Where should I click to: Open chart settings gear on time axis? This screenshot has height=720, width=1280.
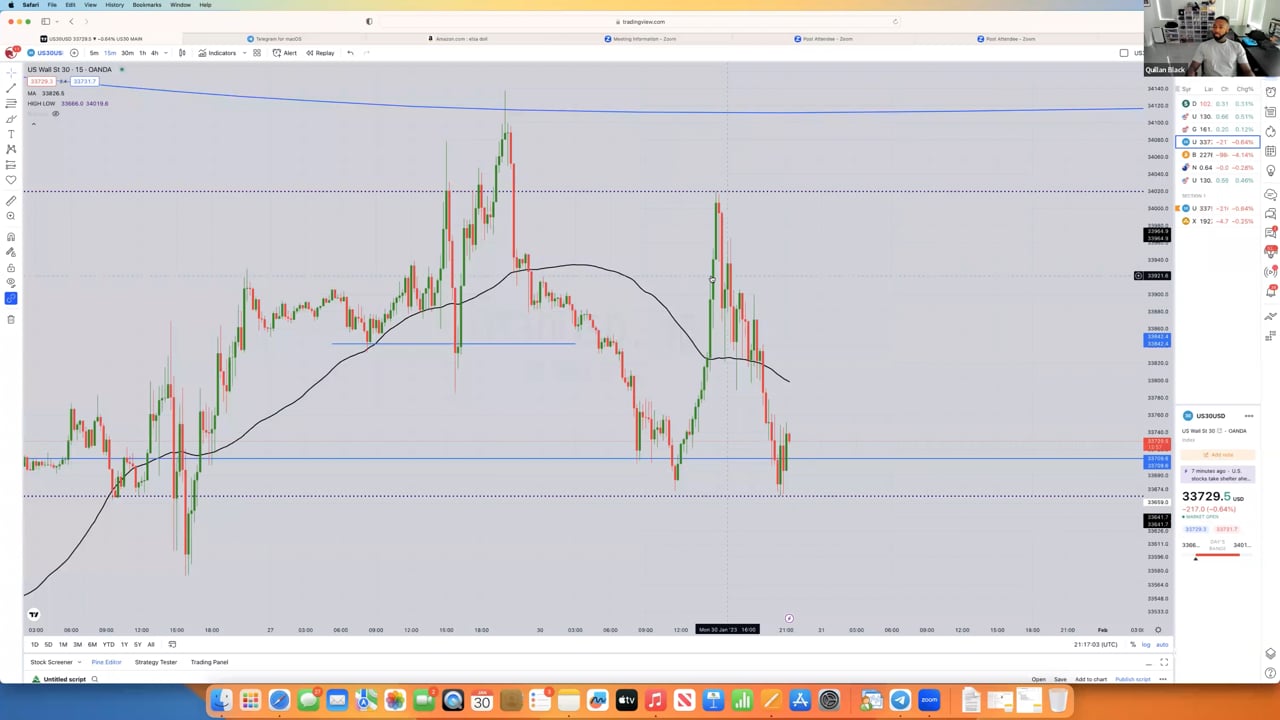point(1158,630)
